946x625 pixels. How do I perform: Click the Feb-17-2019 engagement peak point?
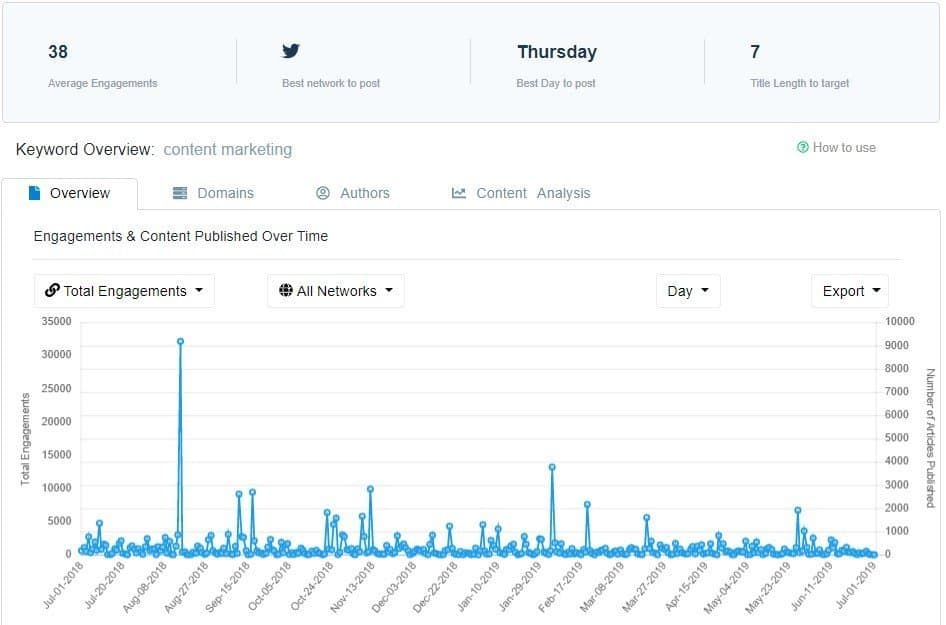[x=553, y=464]
